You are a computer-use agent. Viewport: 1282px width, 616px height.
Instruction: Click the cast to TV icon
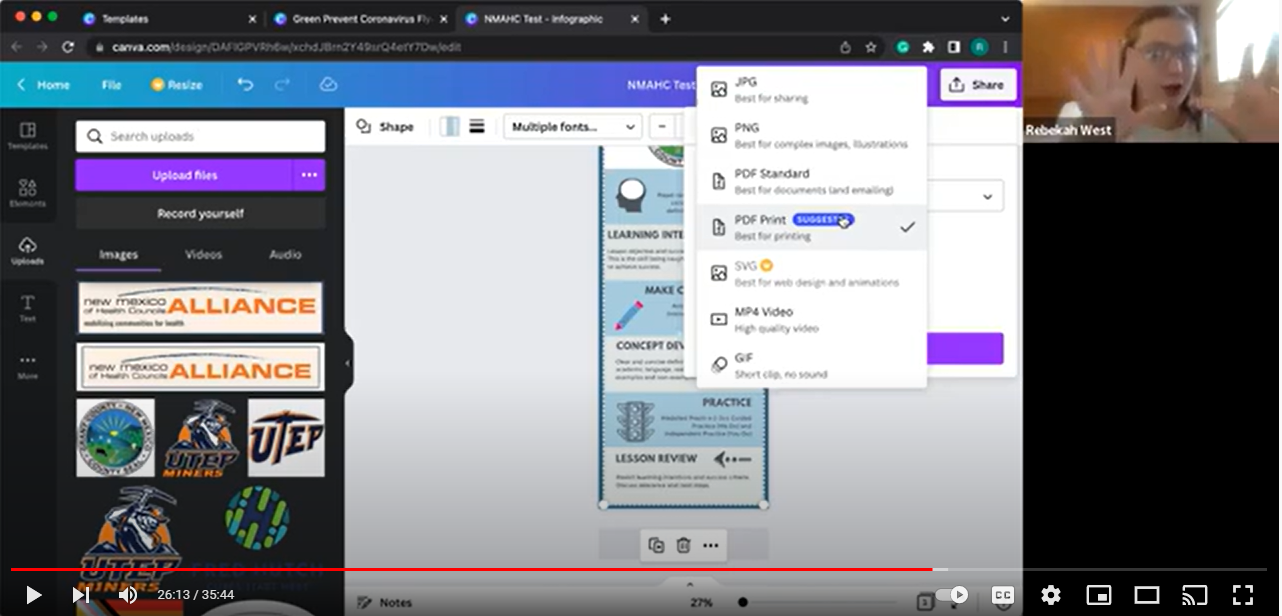[x=1194, y=595]
